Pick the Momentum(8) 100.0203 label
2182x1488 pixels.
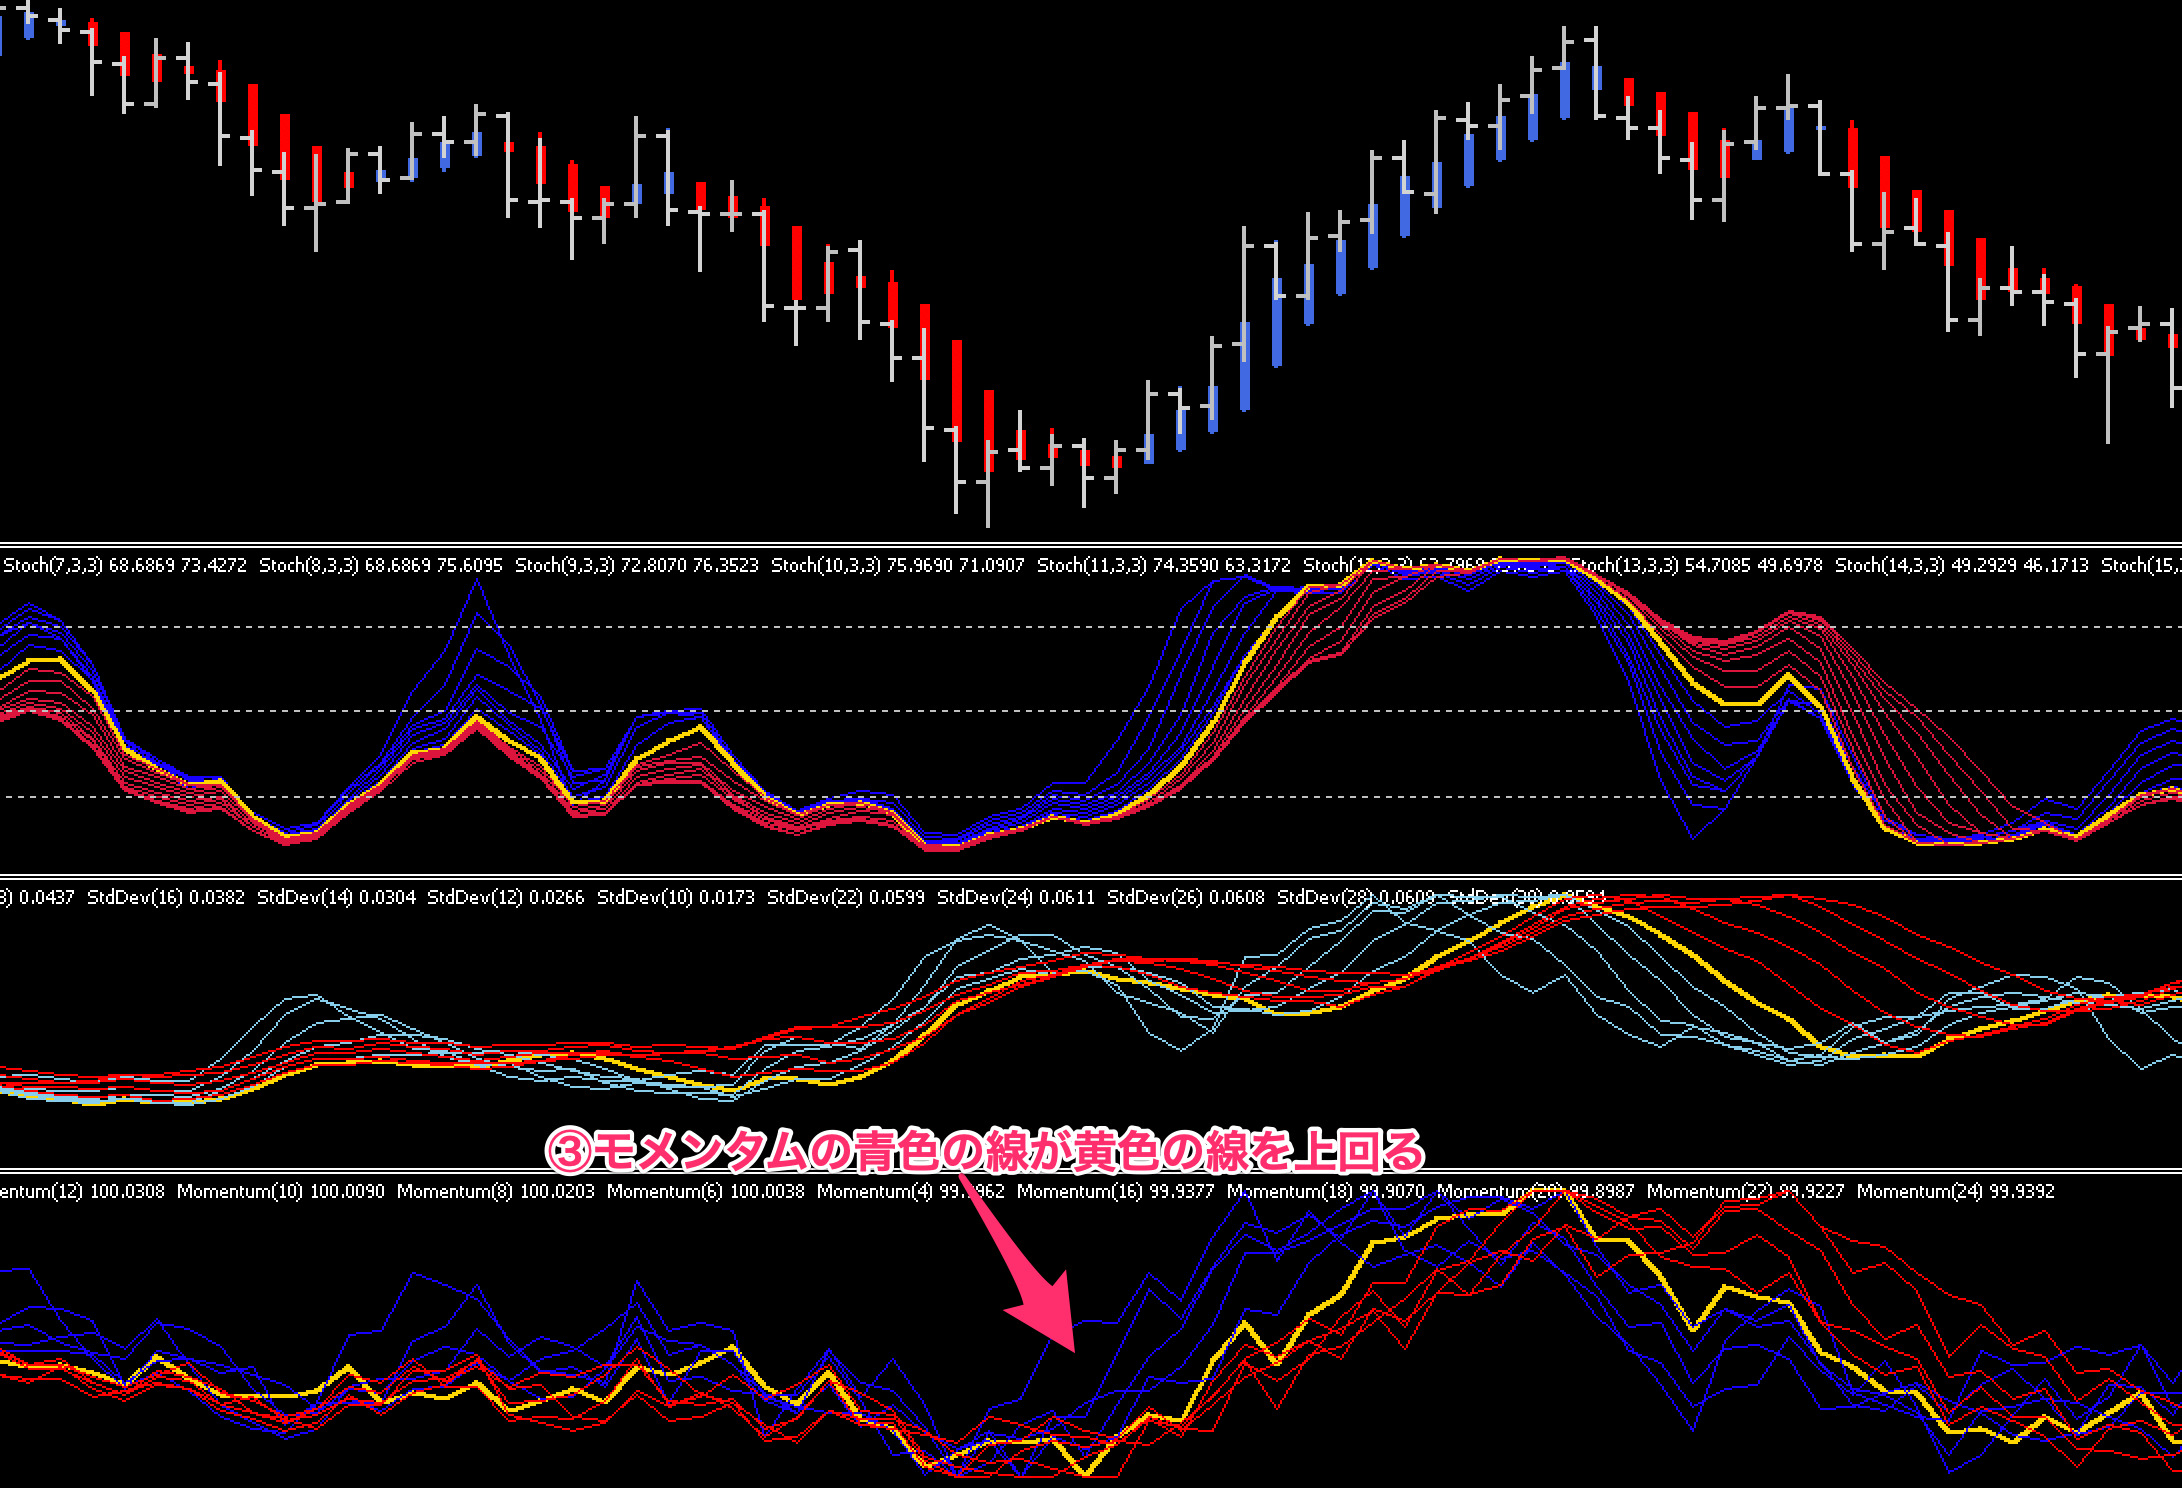[496, 1191]
